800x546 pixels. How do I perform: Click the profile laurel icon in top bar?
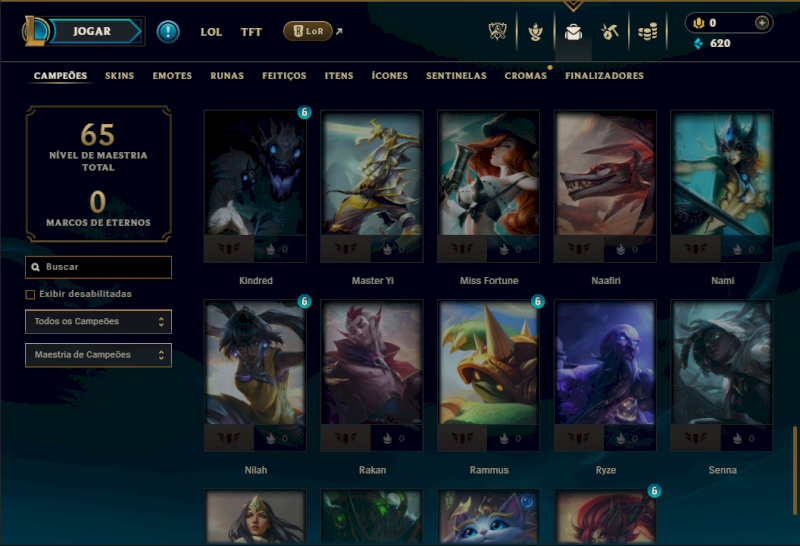(535, 32)
